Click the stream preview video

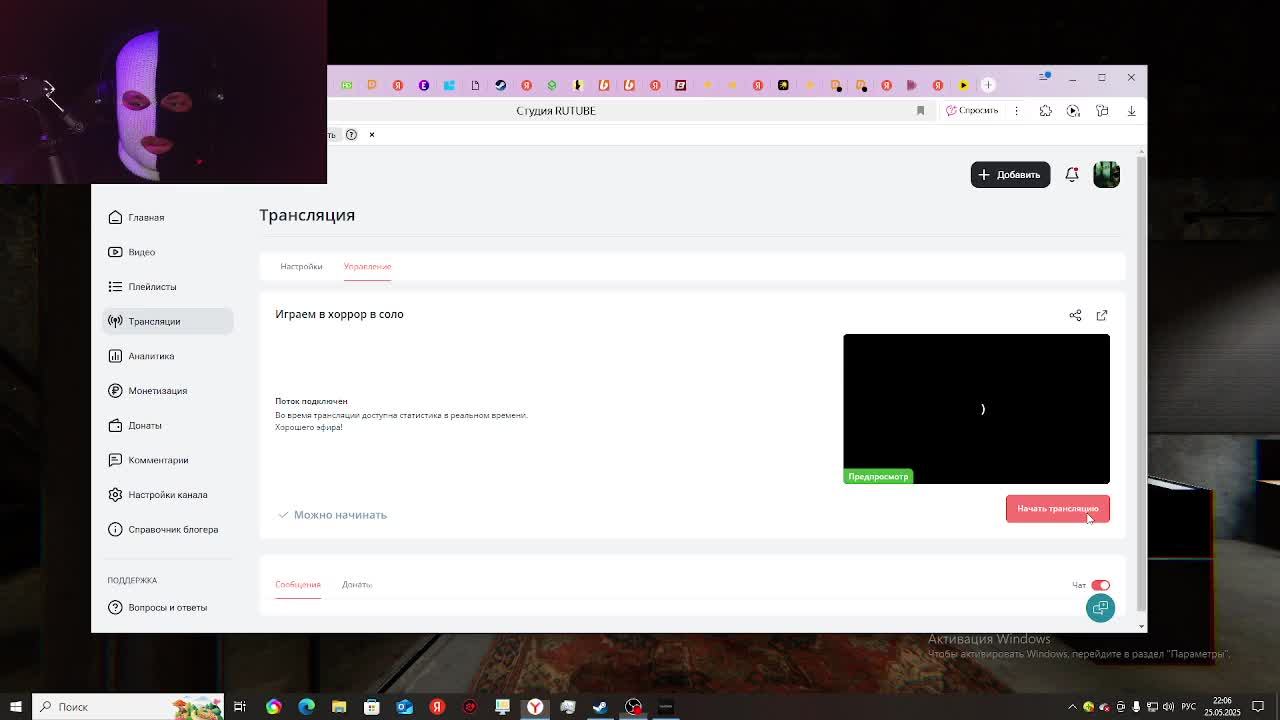point(976,409)
